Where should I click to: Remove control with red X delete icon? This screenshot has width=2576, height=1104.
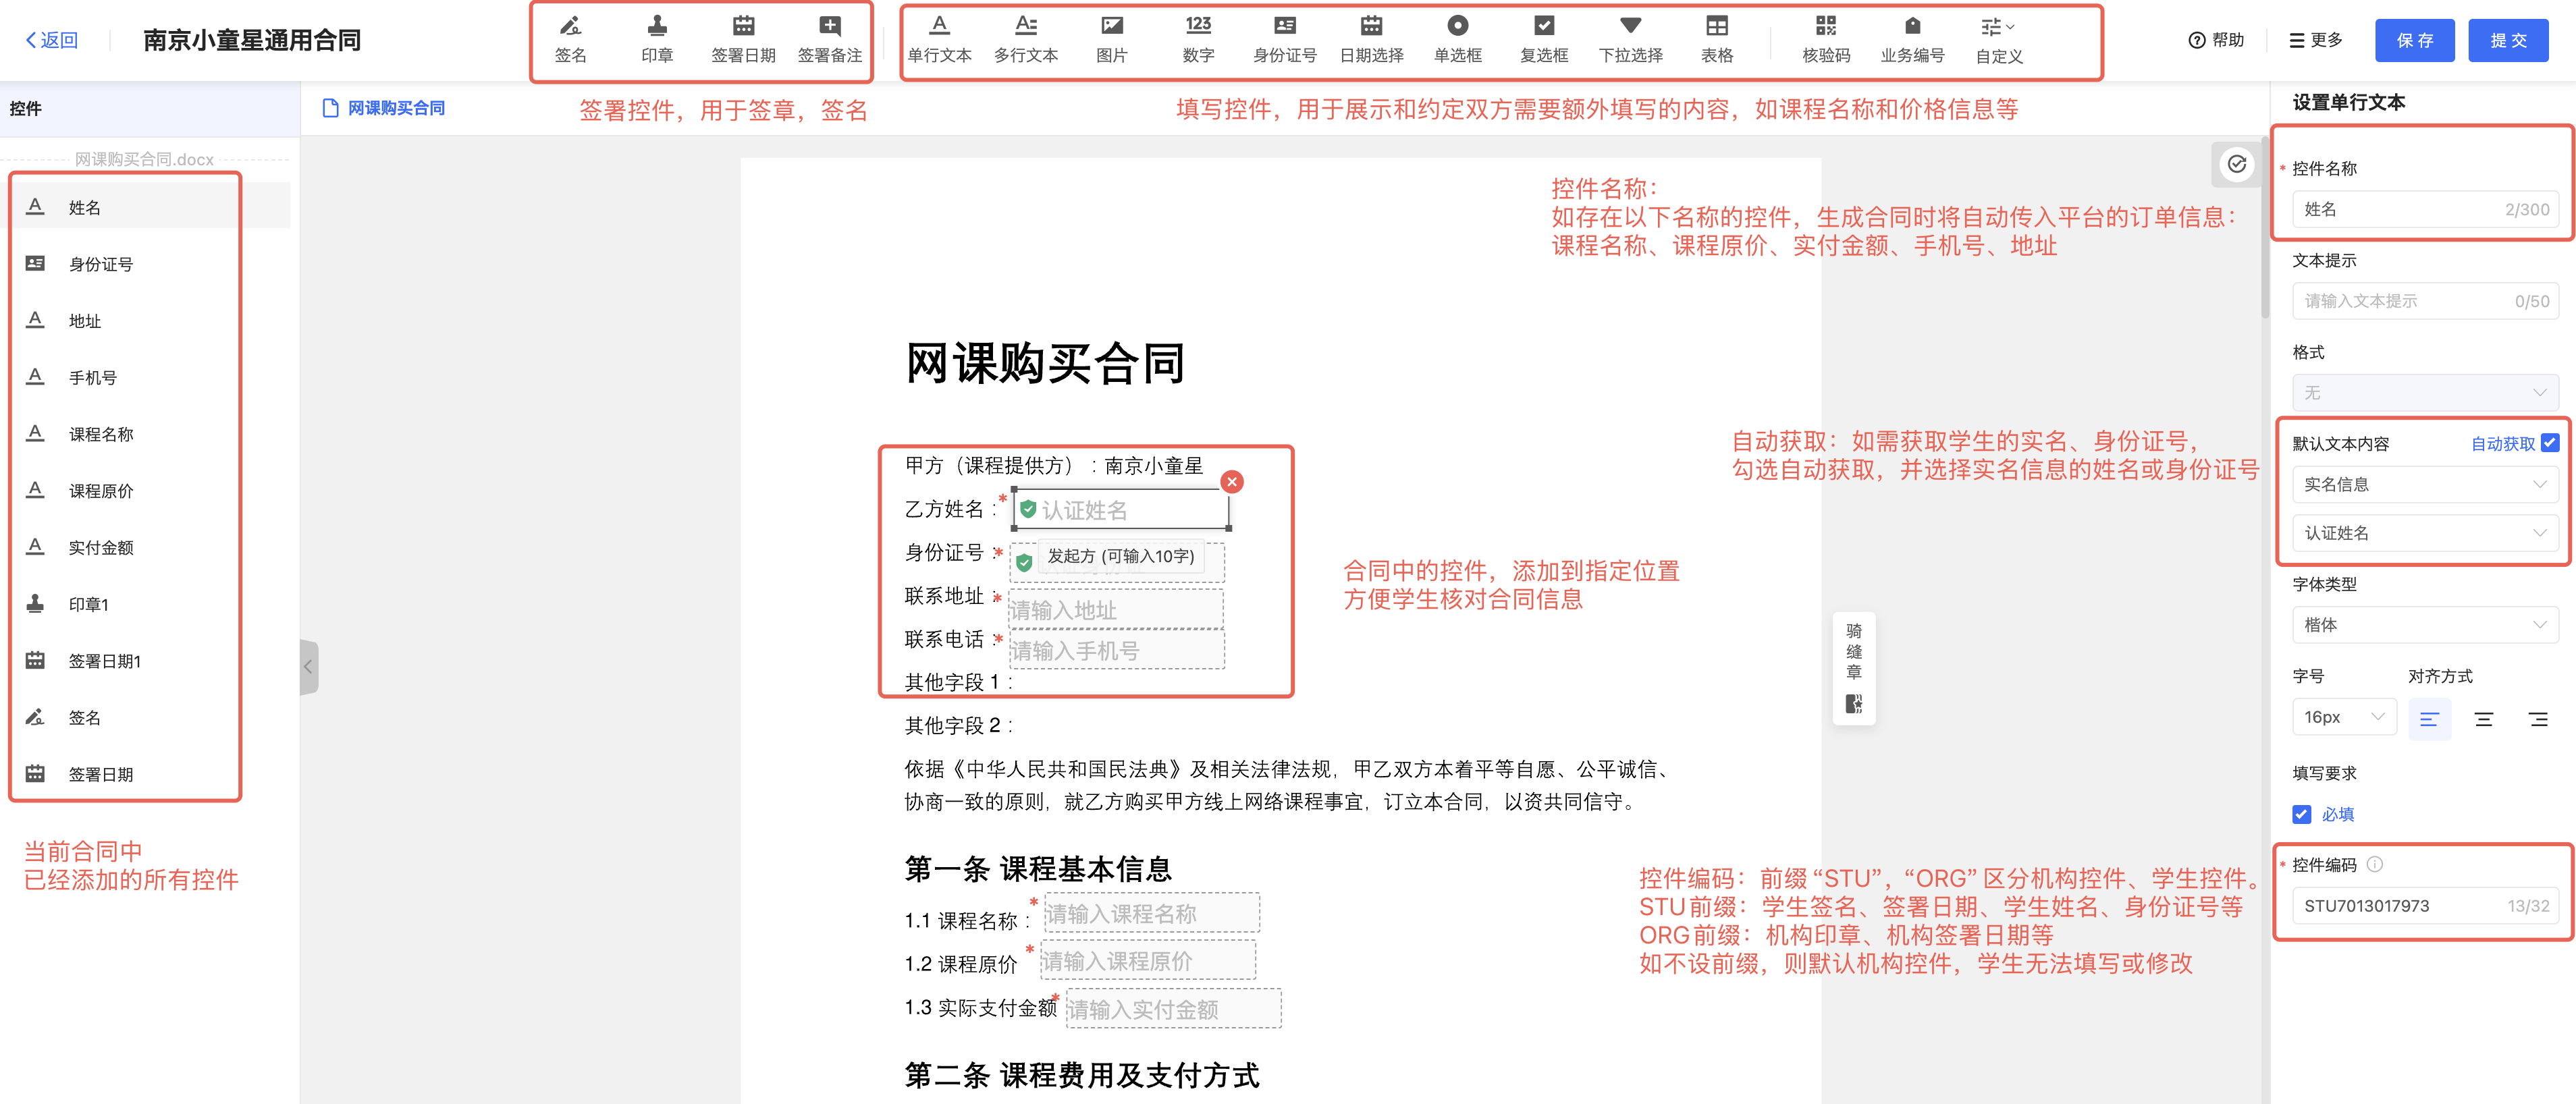(1232, 482)
